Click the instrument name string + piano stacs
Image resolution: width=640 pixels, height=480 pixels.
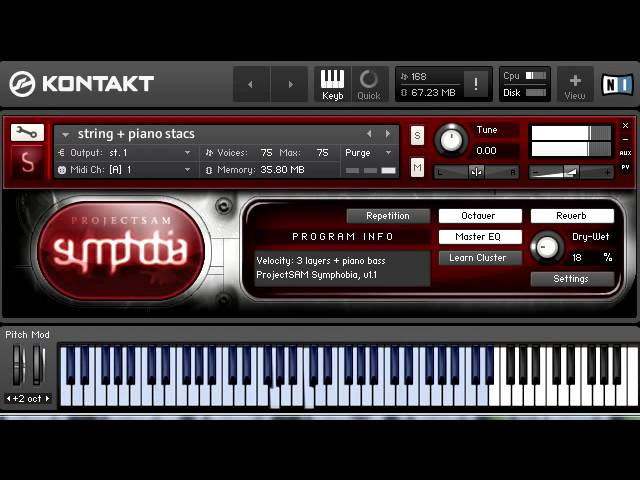[x=136, y=134]
